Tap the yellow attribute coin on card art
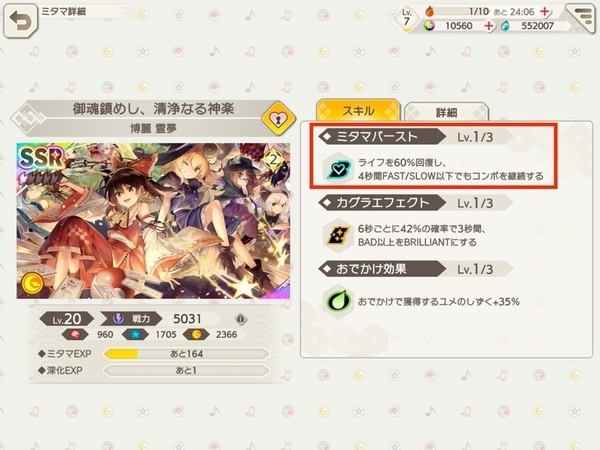The height and width of the screenshot is (450, 600). (32, 283)
